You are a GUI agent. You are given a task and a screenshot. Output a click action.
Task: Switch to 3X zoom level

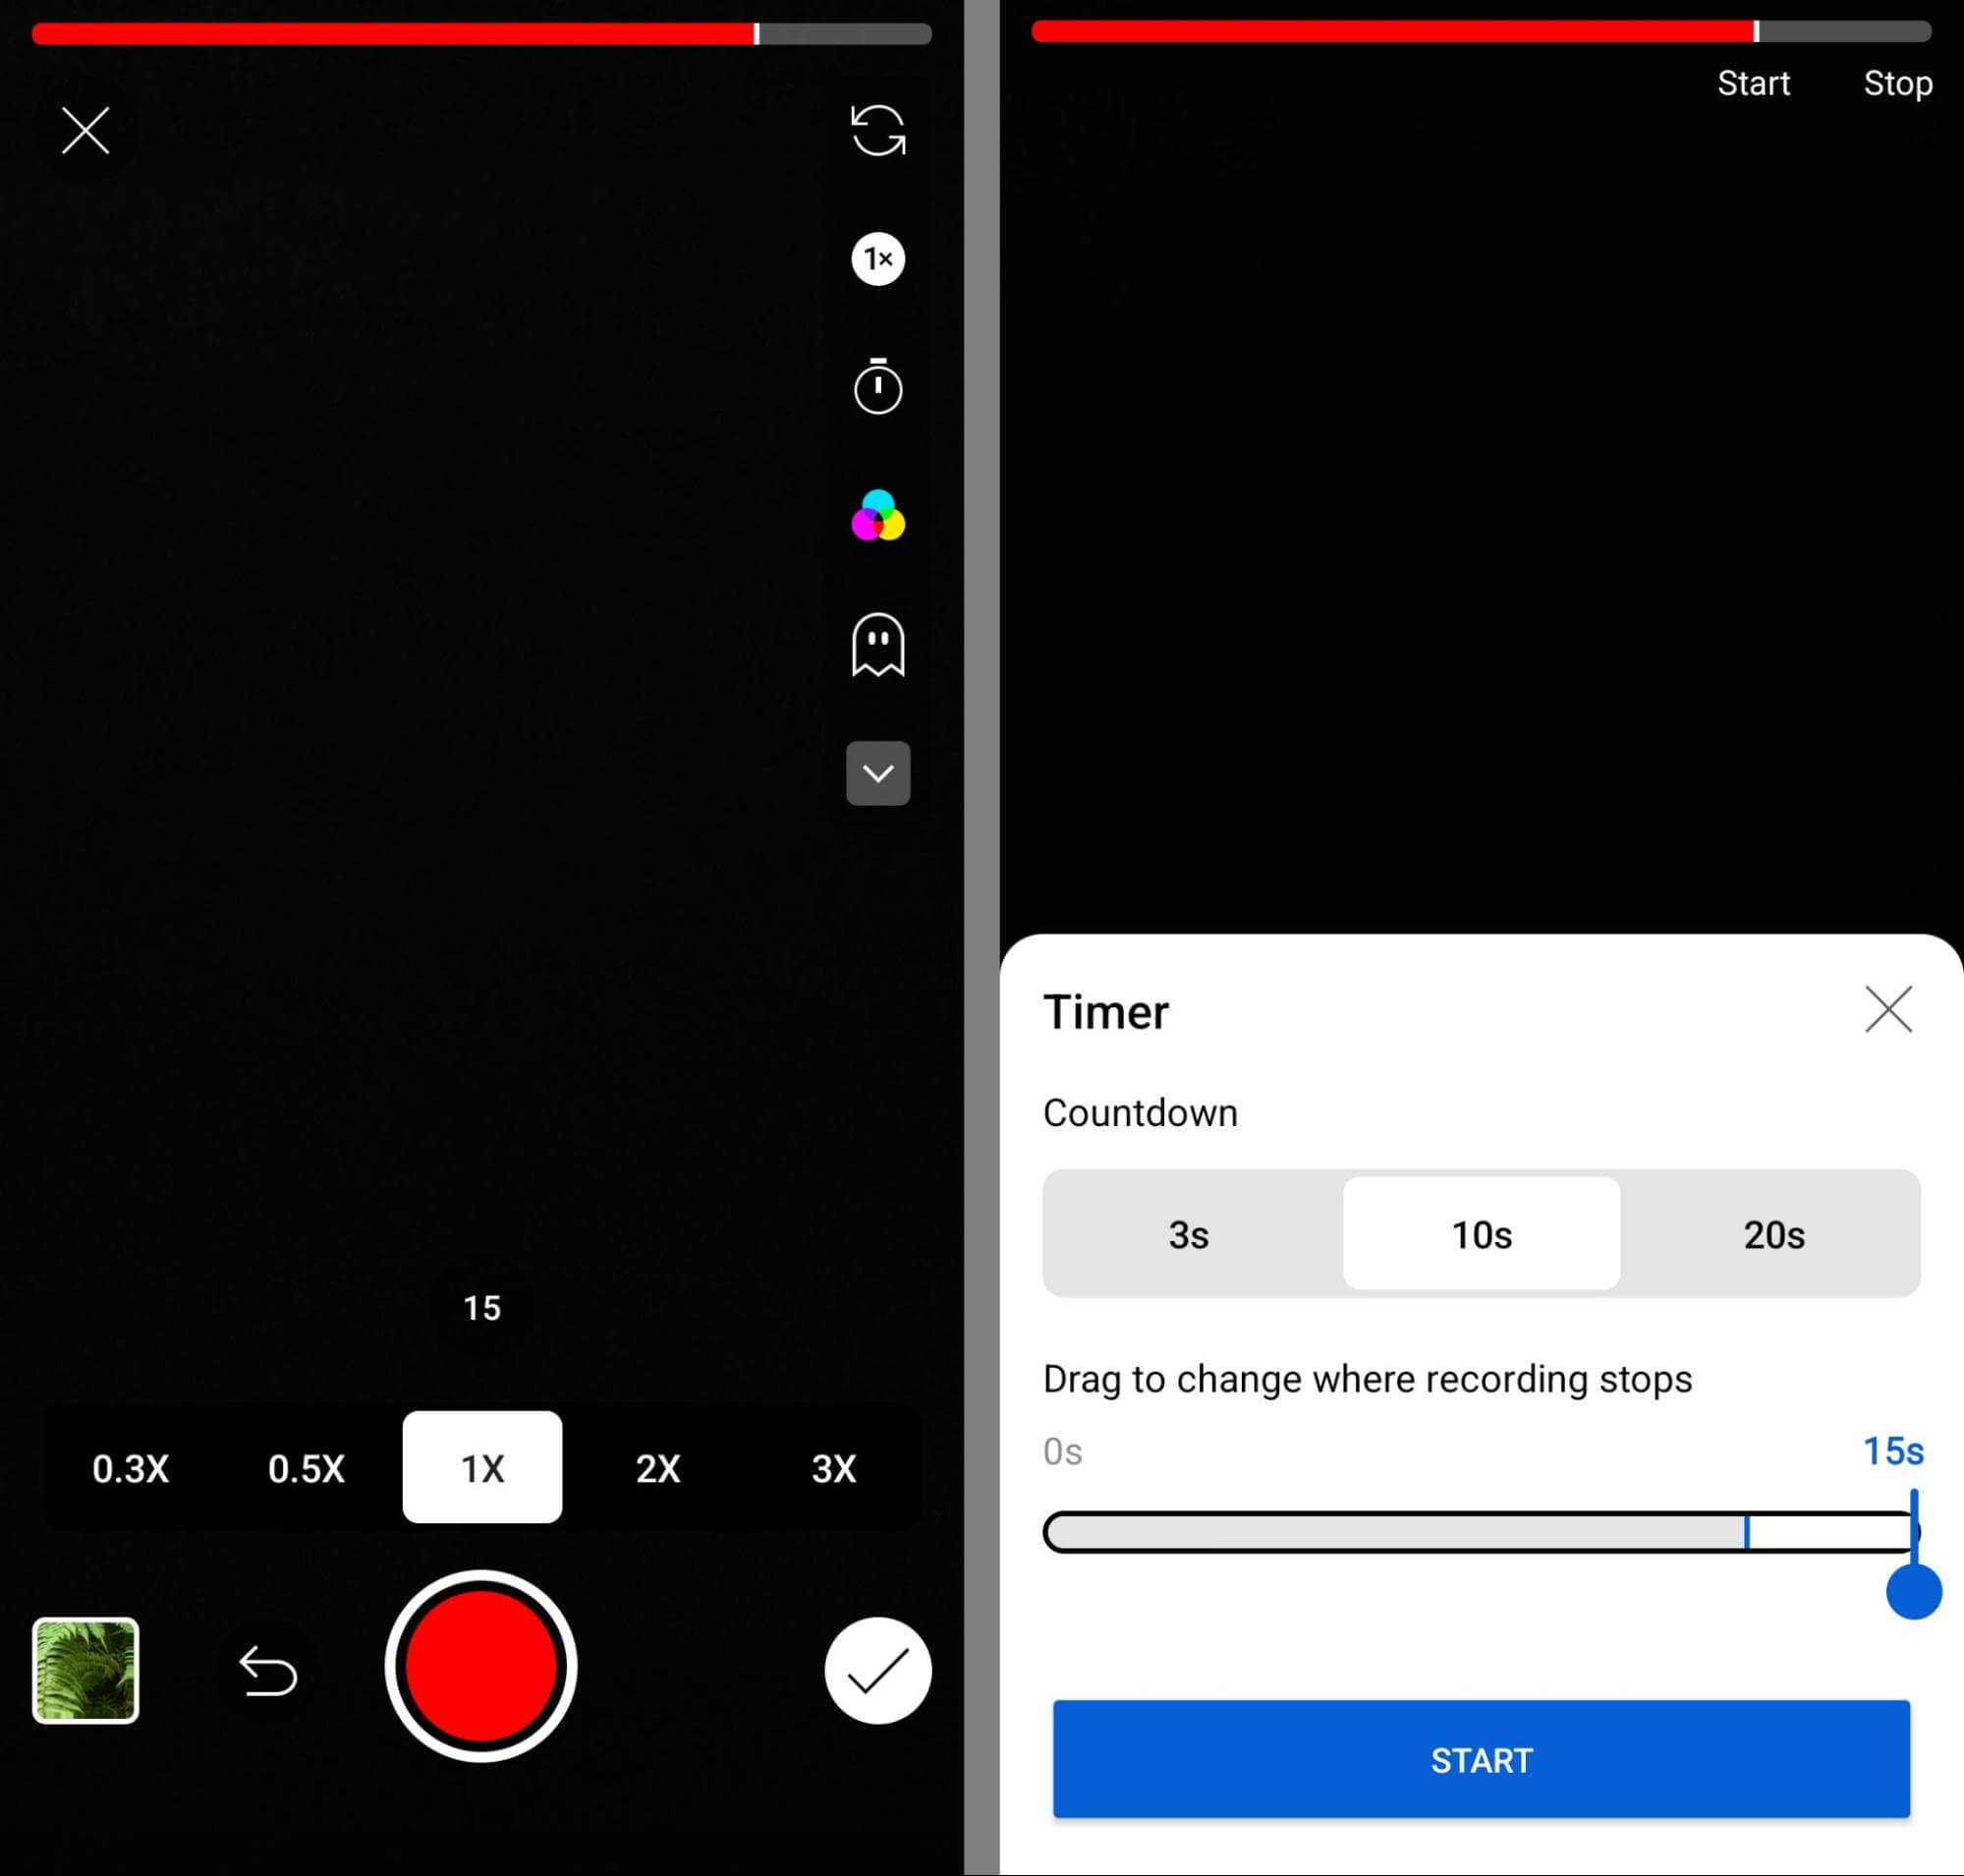coord(836,1466)
